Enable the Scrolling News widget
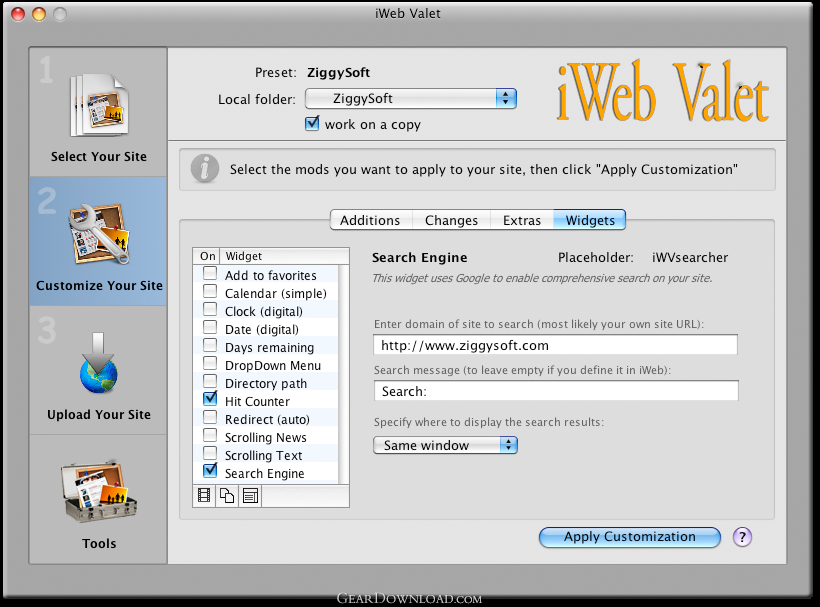Screen dimensions: 820x607 (x=210, y=435)
